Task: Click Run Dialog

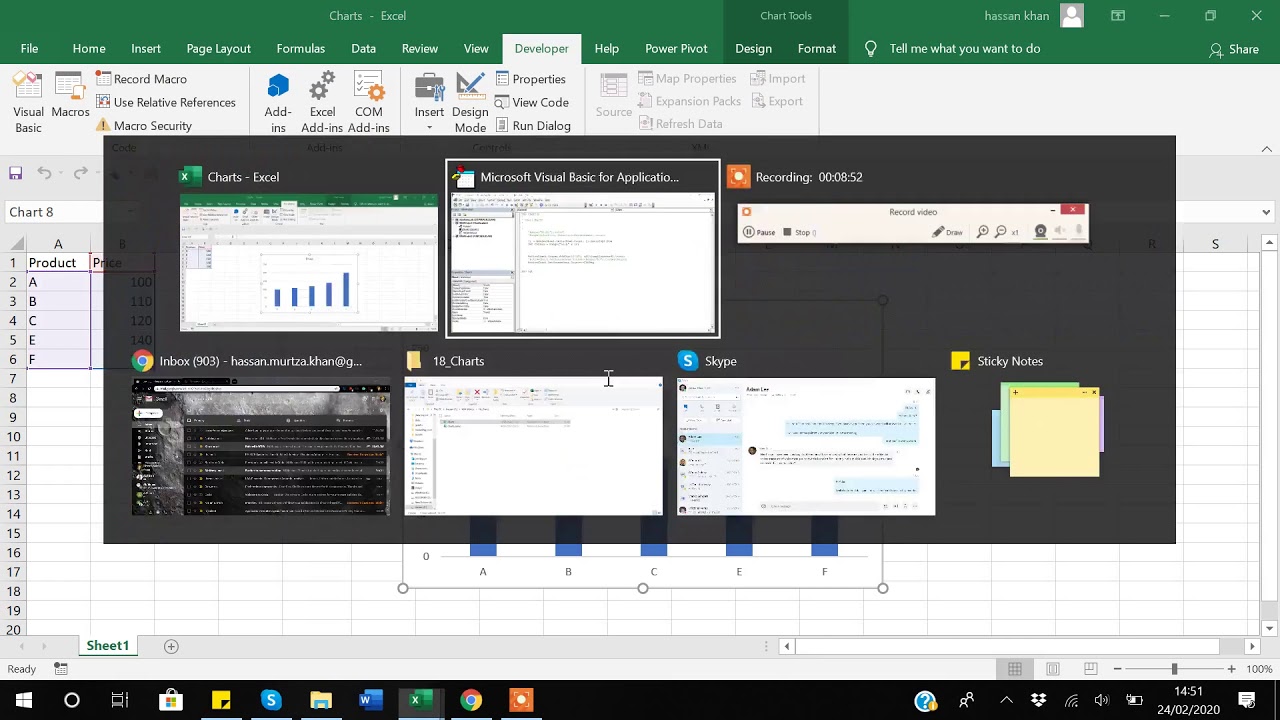Action: coord(532,126)
